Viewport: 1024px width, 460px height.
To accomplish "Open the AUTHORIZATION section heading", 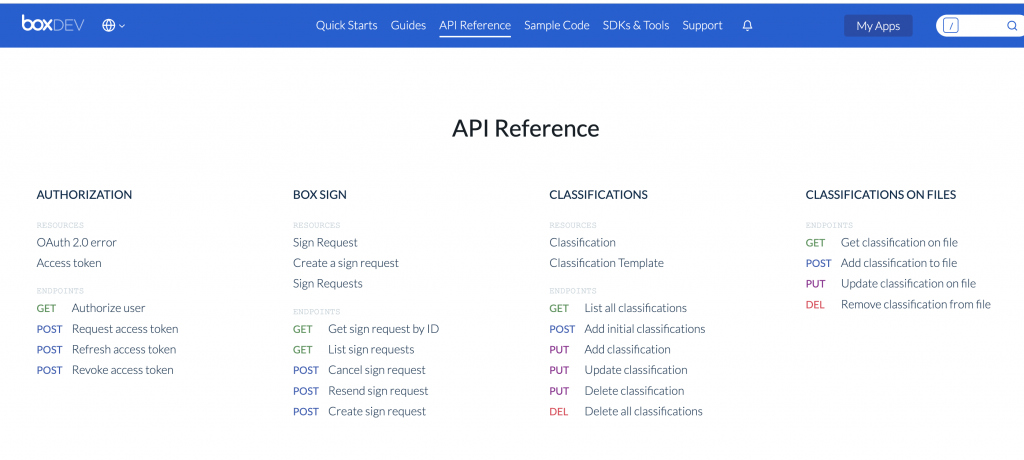I will [84, 195].
